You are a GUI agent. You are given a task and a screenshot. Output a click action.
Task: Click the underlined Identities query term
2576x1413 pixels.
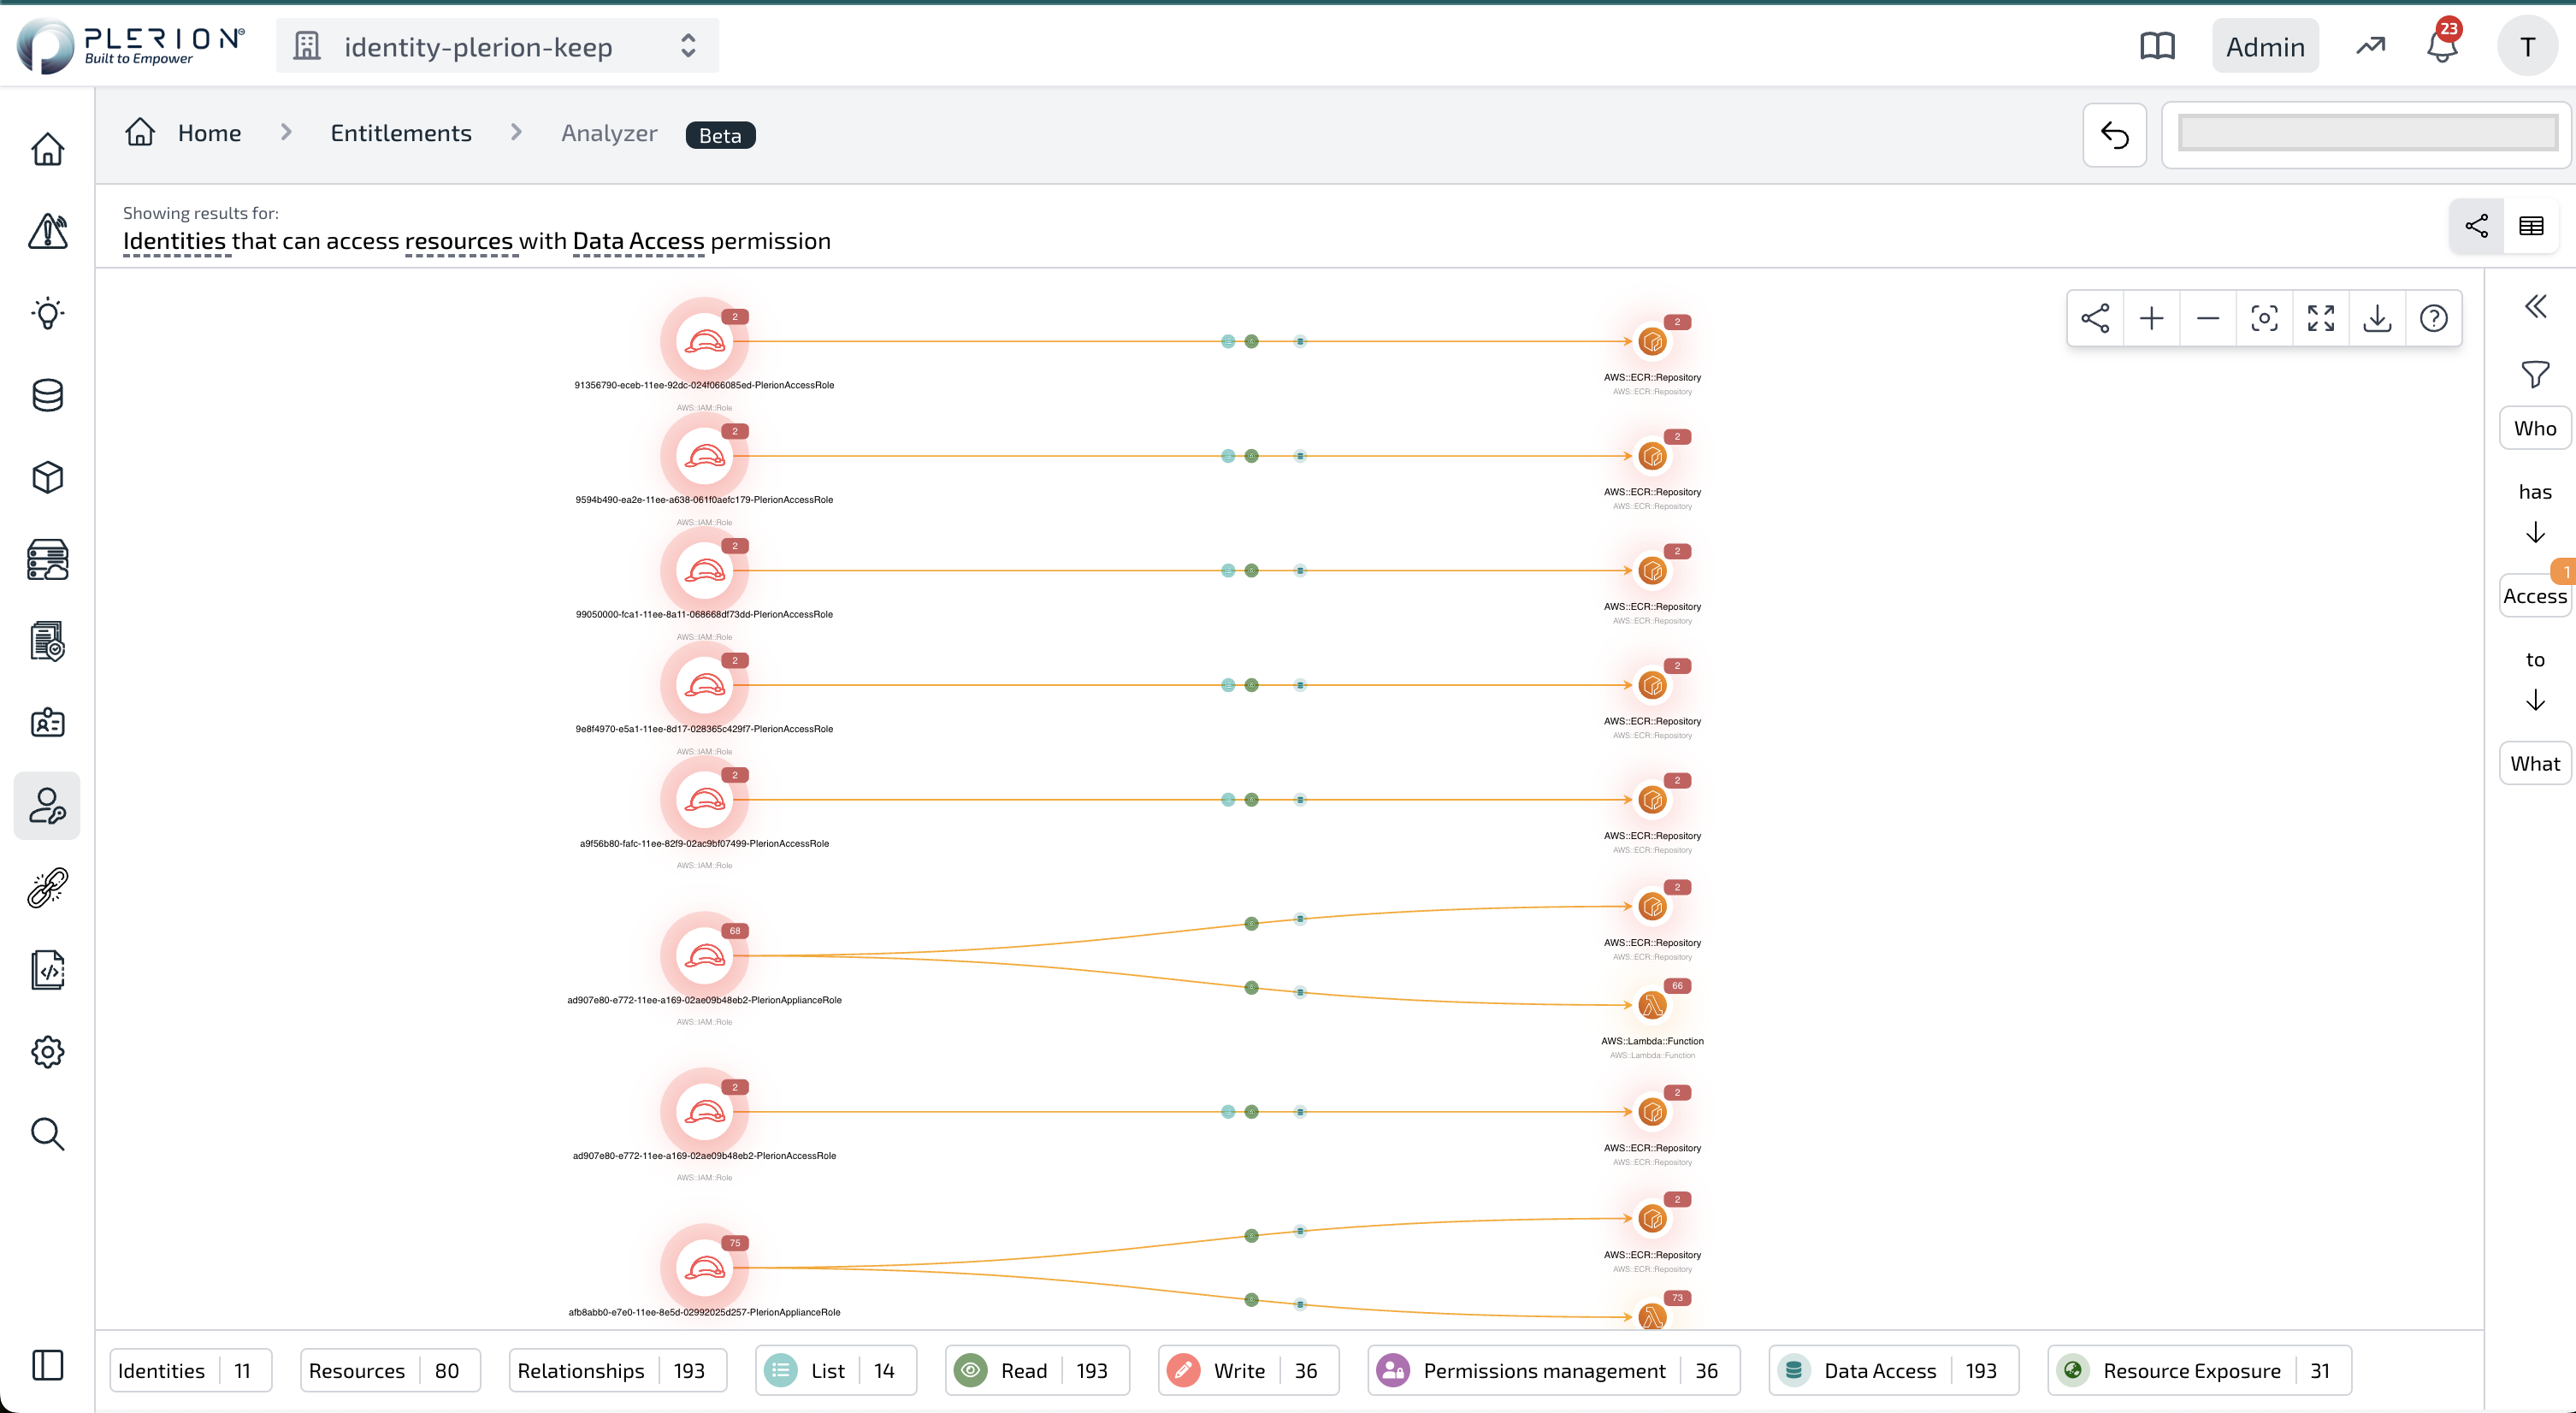click(174, 241)
